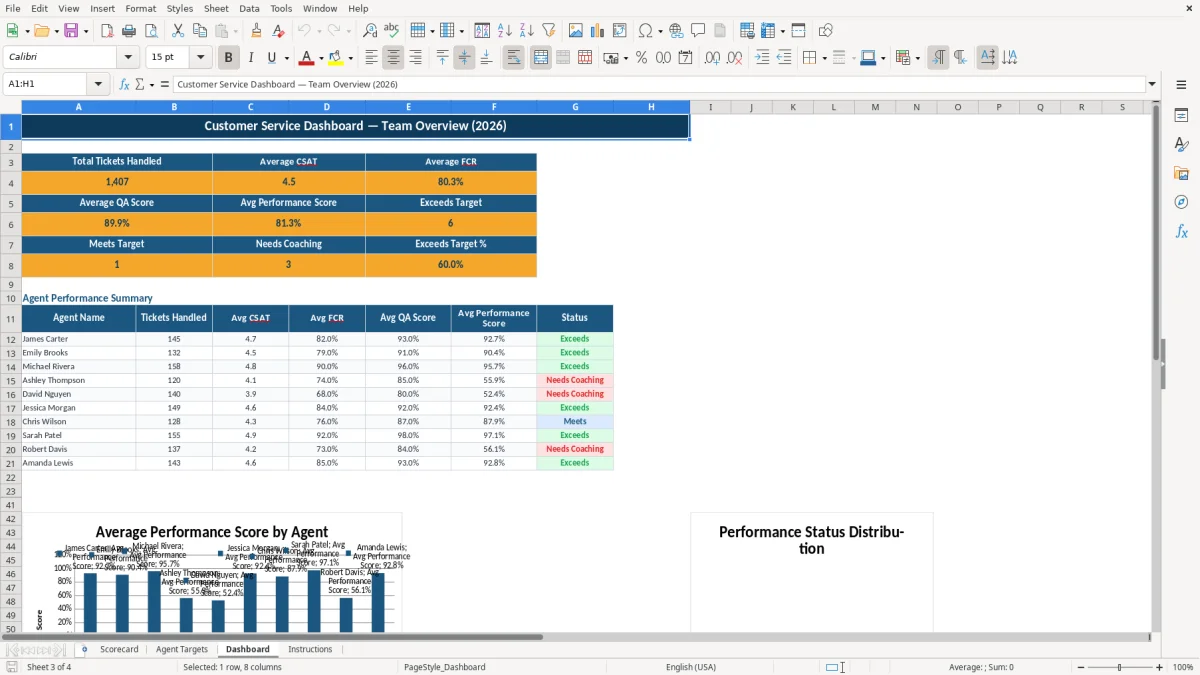
Task: Toggle Underline formatting
Action: (272, 58)
